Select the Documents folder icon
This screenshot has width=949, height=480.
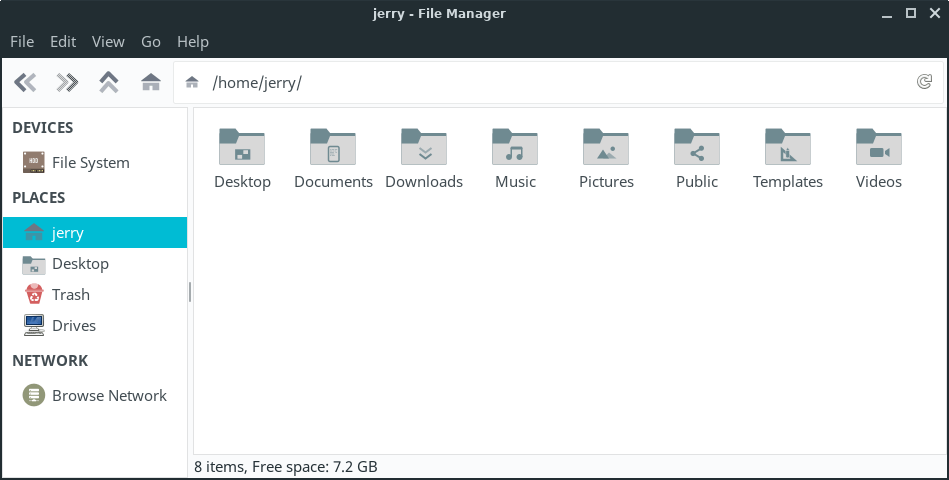point(333,147)
